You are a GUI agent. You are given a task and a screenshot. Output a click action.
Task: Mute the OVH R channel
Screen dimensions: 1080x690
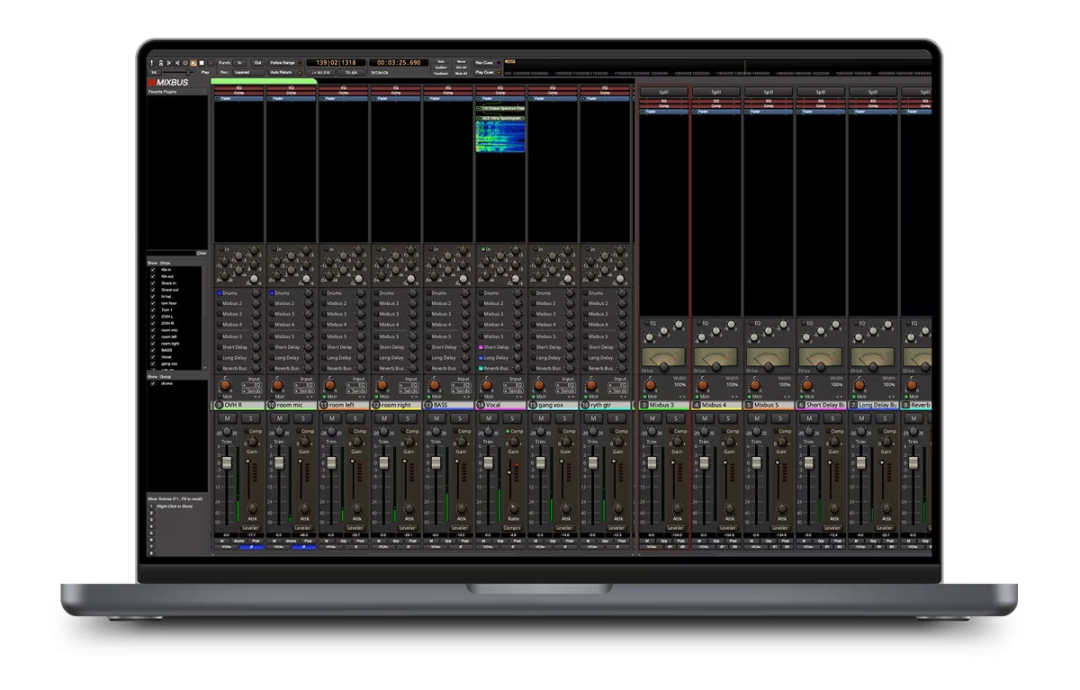click(227, 418)
